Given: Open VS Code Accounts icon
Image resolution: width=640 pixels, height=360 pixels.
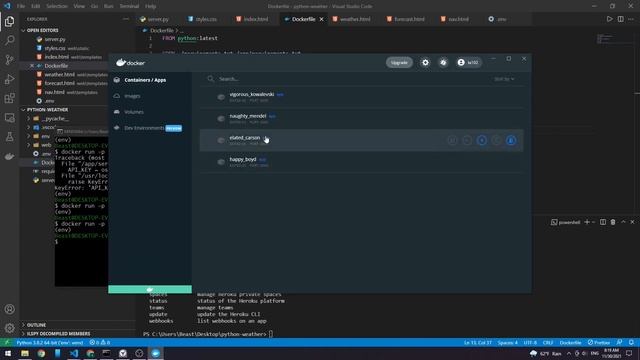Looking at the screenshot, I should point(9,309).
